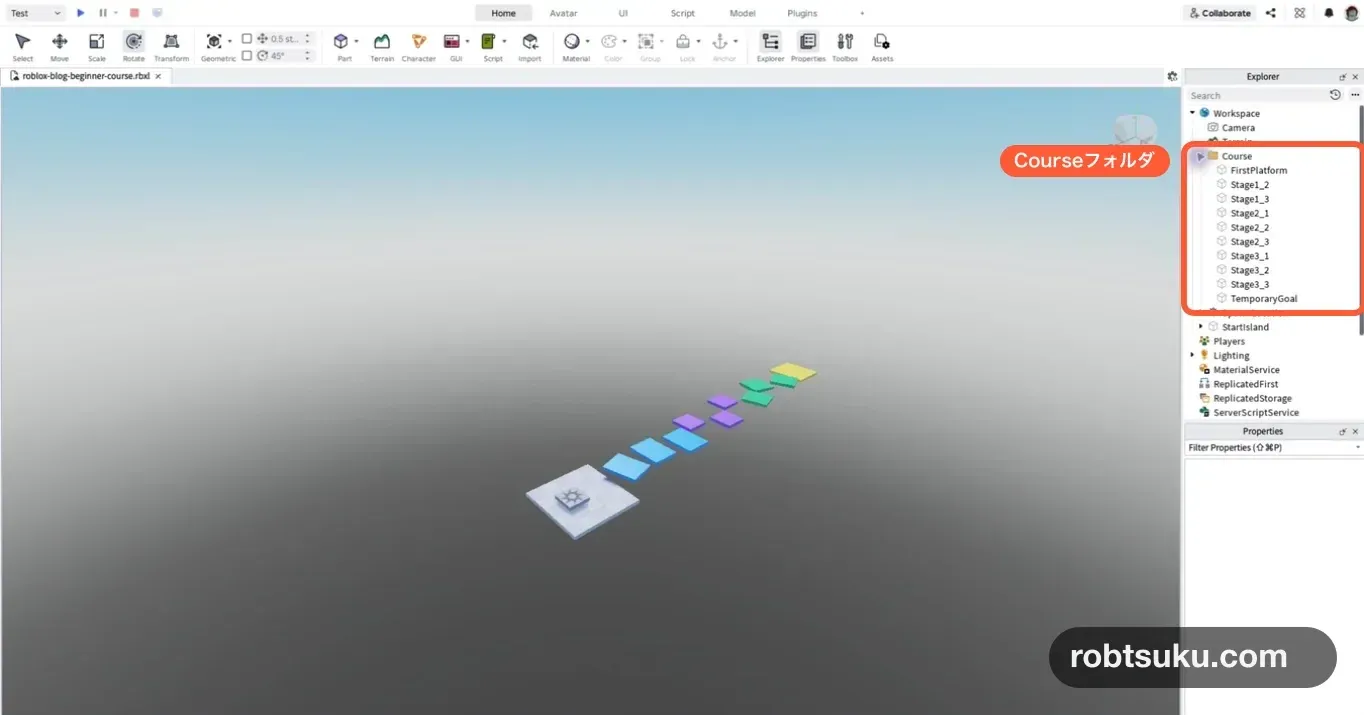Expand the StartIsland model

(1201, 327)
